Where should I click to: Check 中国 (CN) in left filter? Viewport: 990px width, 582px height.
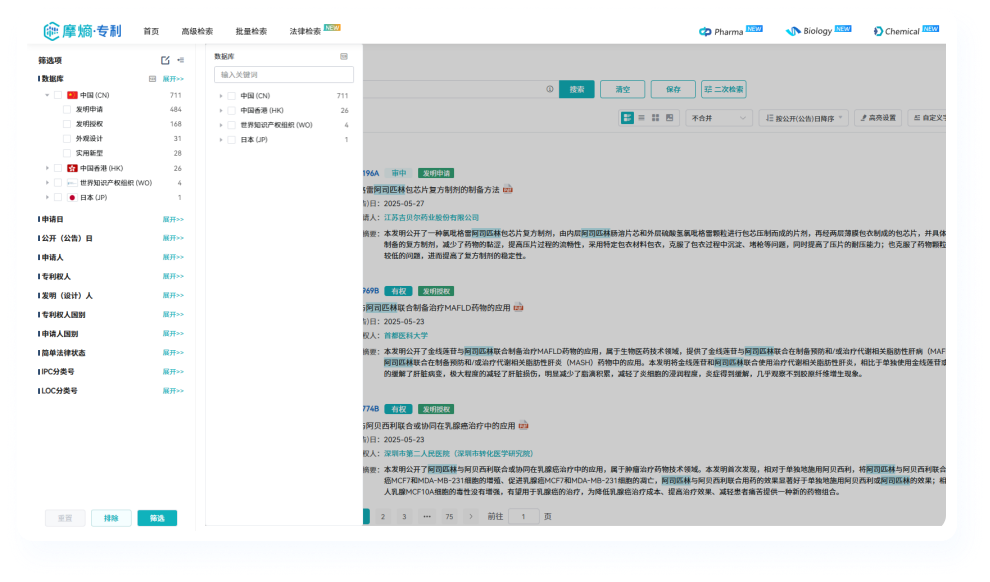pos(58,95)
